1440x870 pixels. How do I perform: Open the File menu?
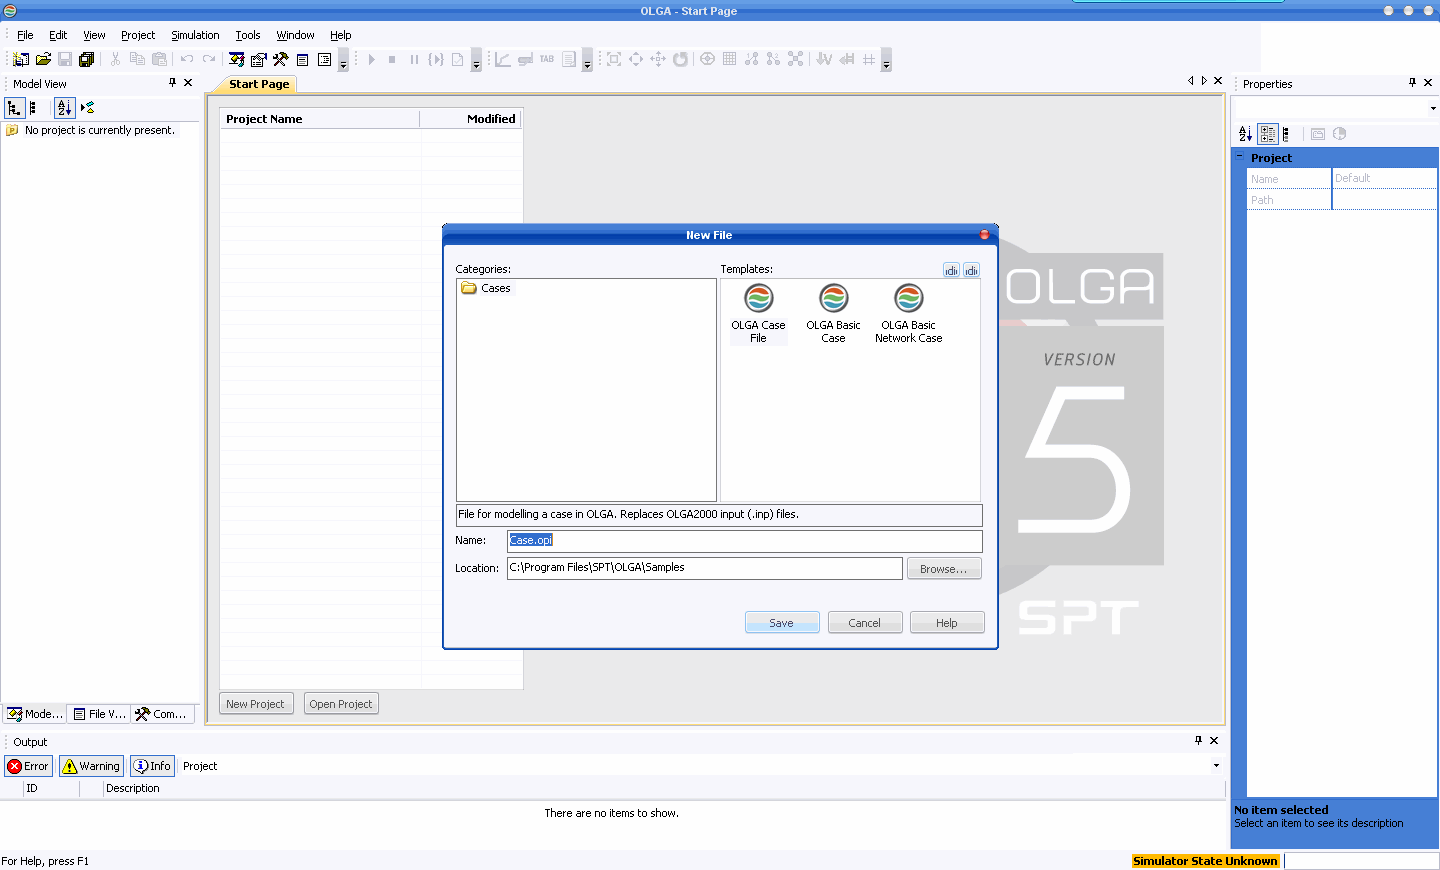tap(25, 35)
